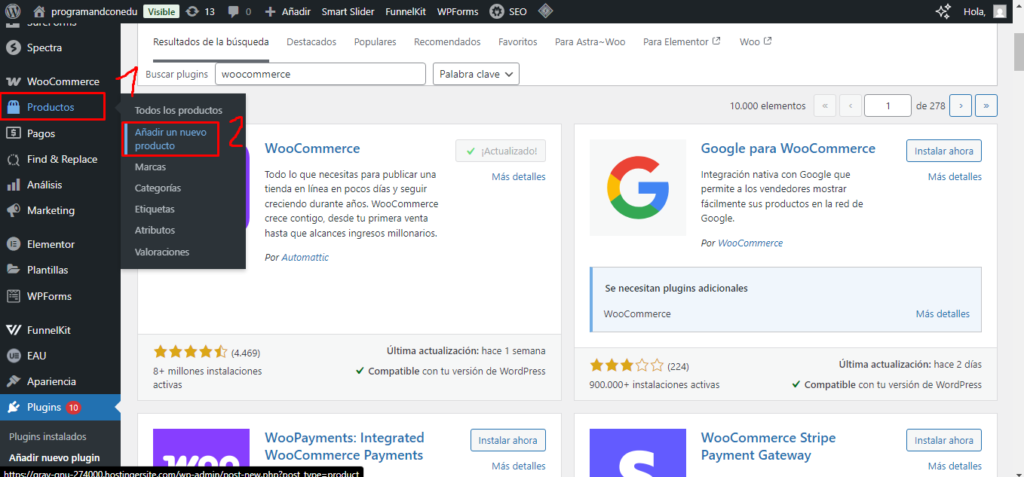This screenshot has height=477, width=1024.
Task: Switch to the Destacados tab
Action: point(312,42)
